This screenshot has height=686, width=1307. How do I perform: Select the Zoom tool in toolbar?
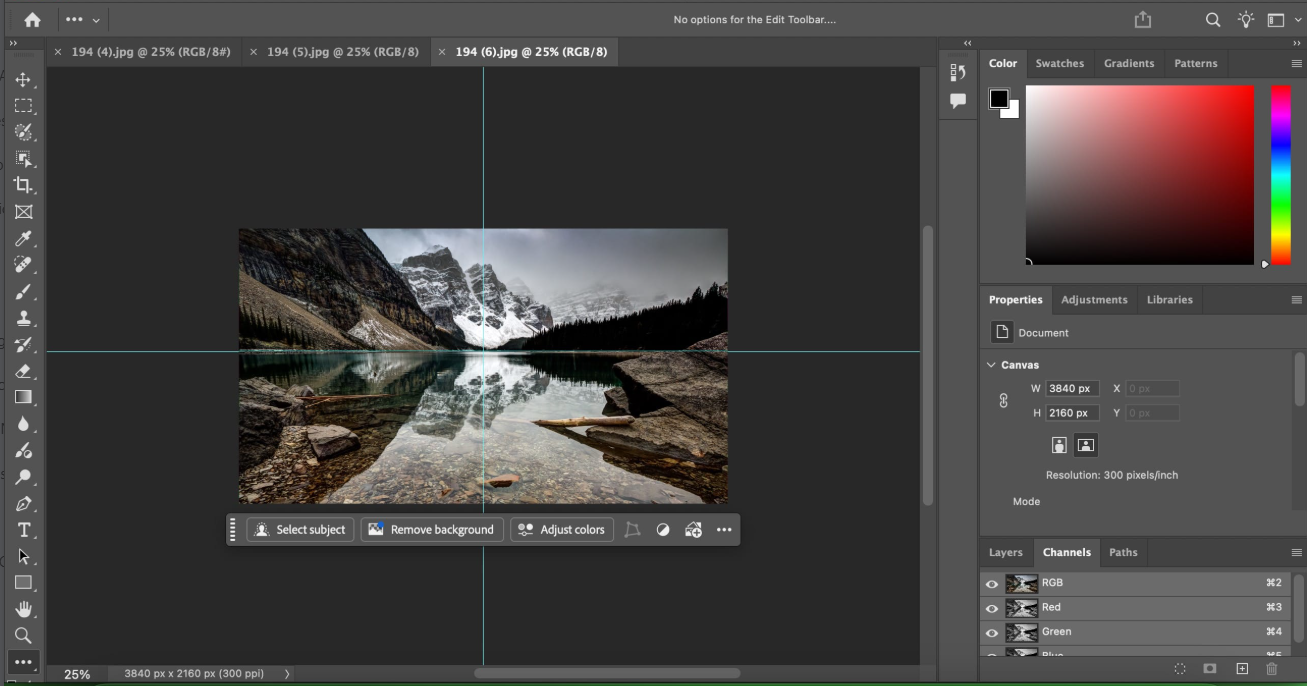click(x=23, y=635)
